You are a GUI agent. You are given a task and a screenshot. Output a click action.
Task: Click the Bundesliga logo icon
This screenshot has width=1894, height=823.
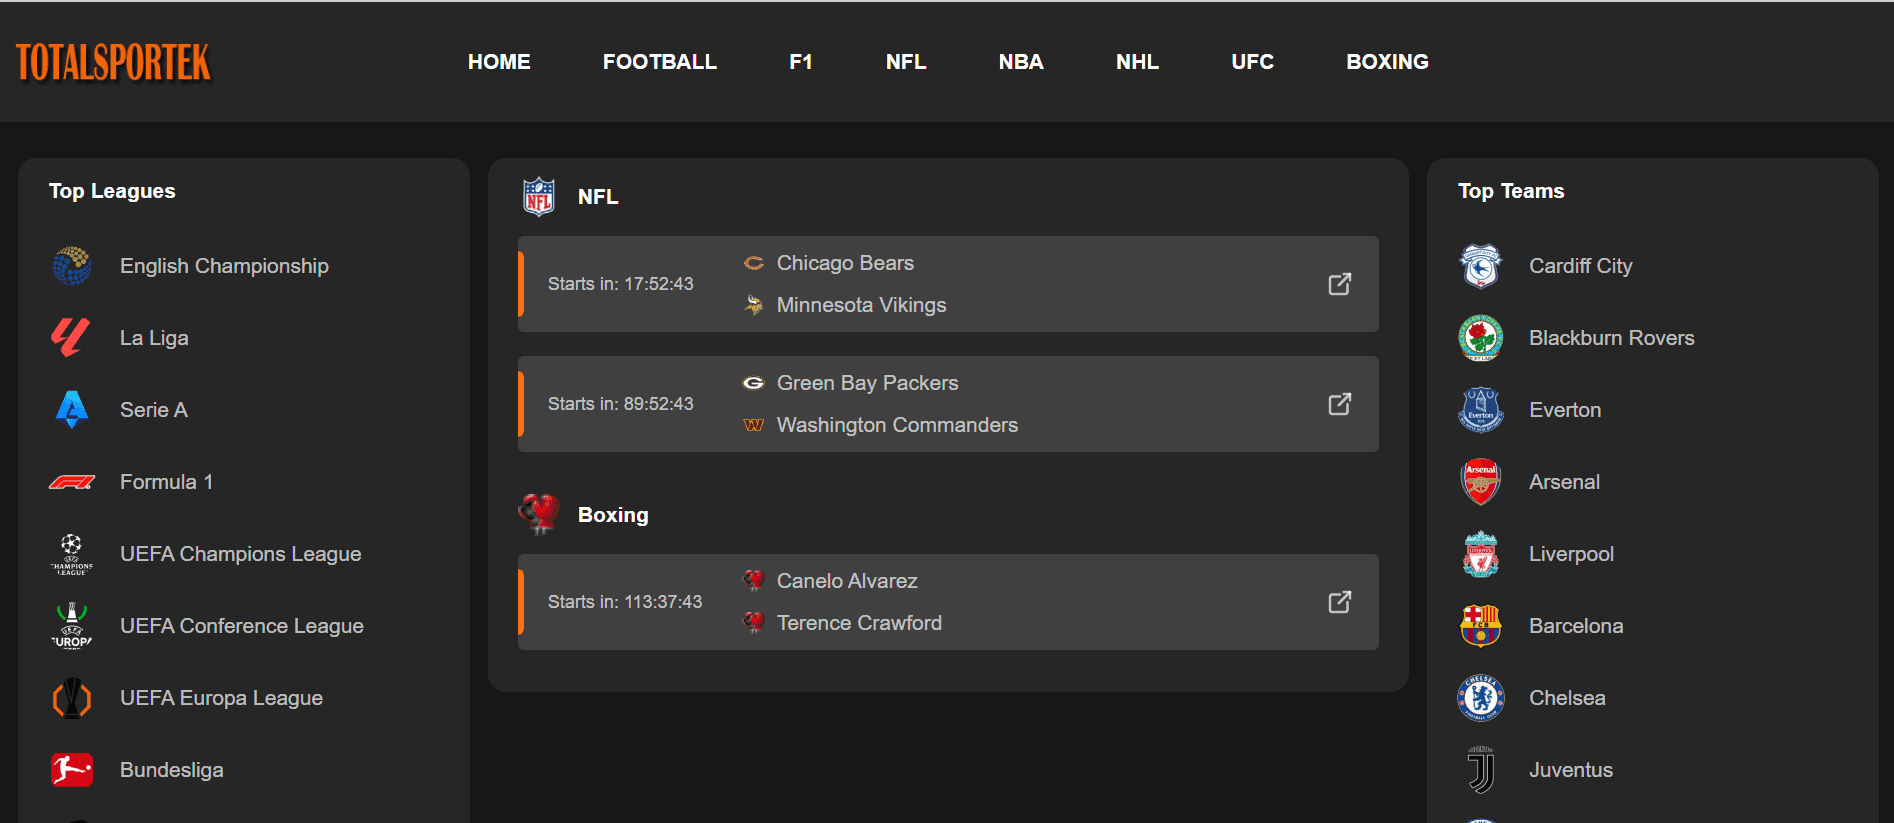tap(72, 770)
